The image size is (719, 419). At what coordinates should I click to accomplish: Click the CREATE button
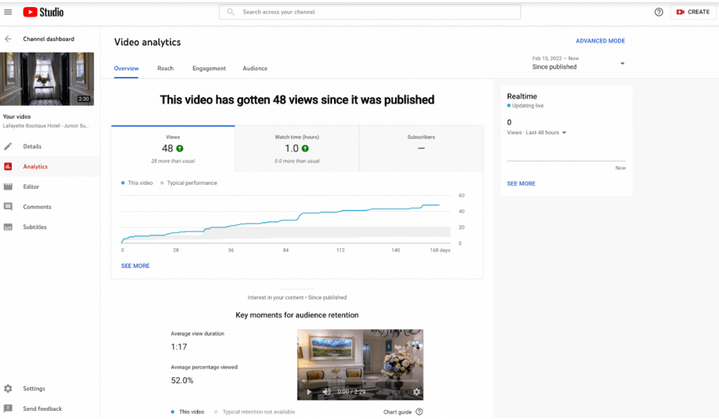coord(693,12)
